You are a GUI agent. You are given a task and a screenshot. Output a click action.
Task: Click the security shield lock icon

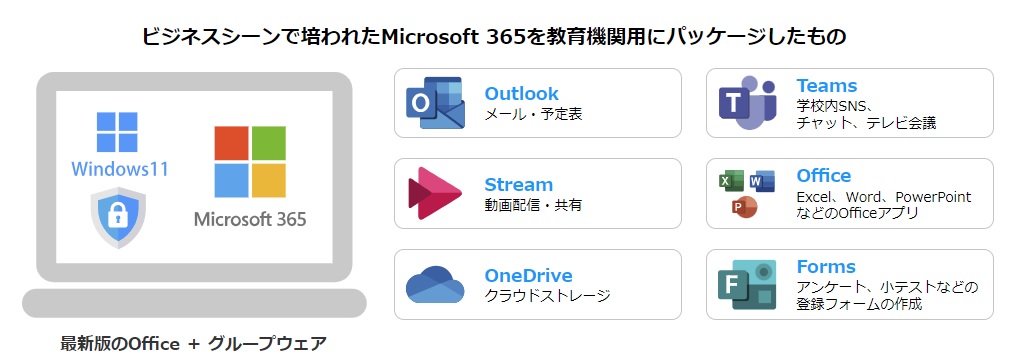(x=119, y=217)
